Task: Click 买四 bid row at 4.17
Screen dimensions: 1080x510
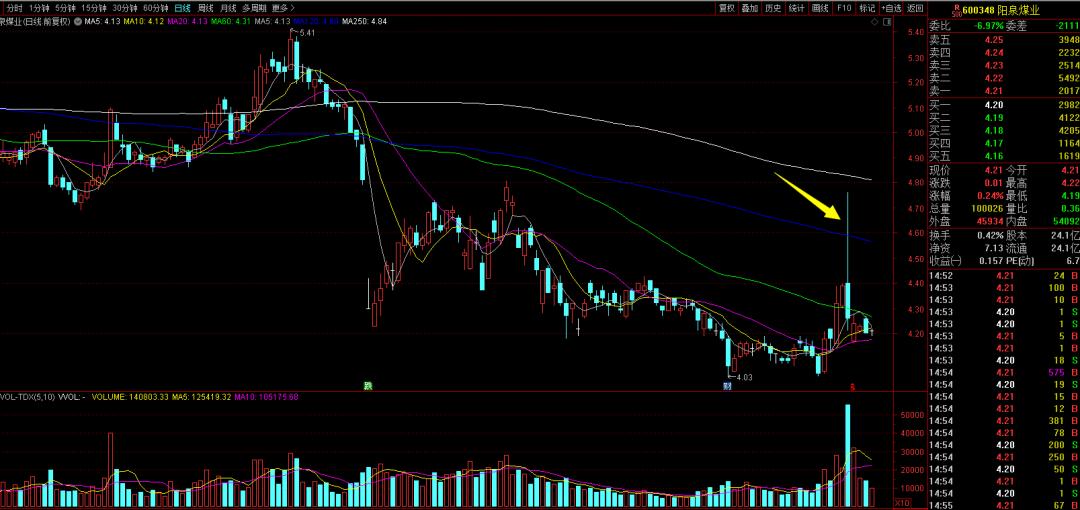Action: [x=1004, y=144]
